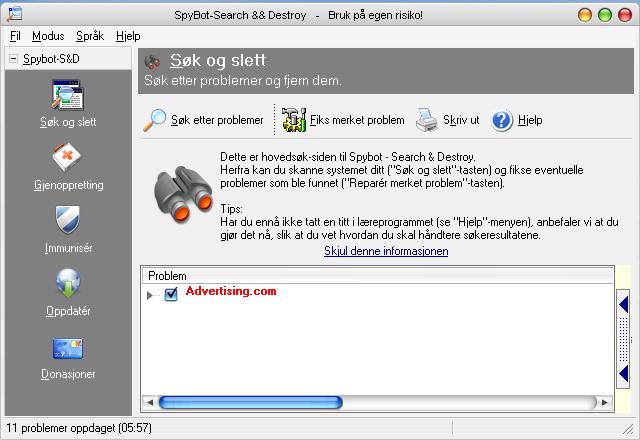Click the Hjelp toolbar button label
This screenshot has height=440, width=640.
click(530, 120)
